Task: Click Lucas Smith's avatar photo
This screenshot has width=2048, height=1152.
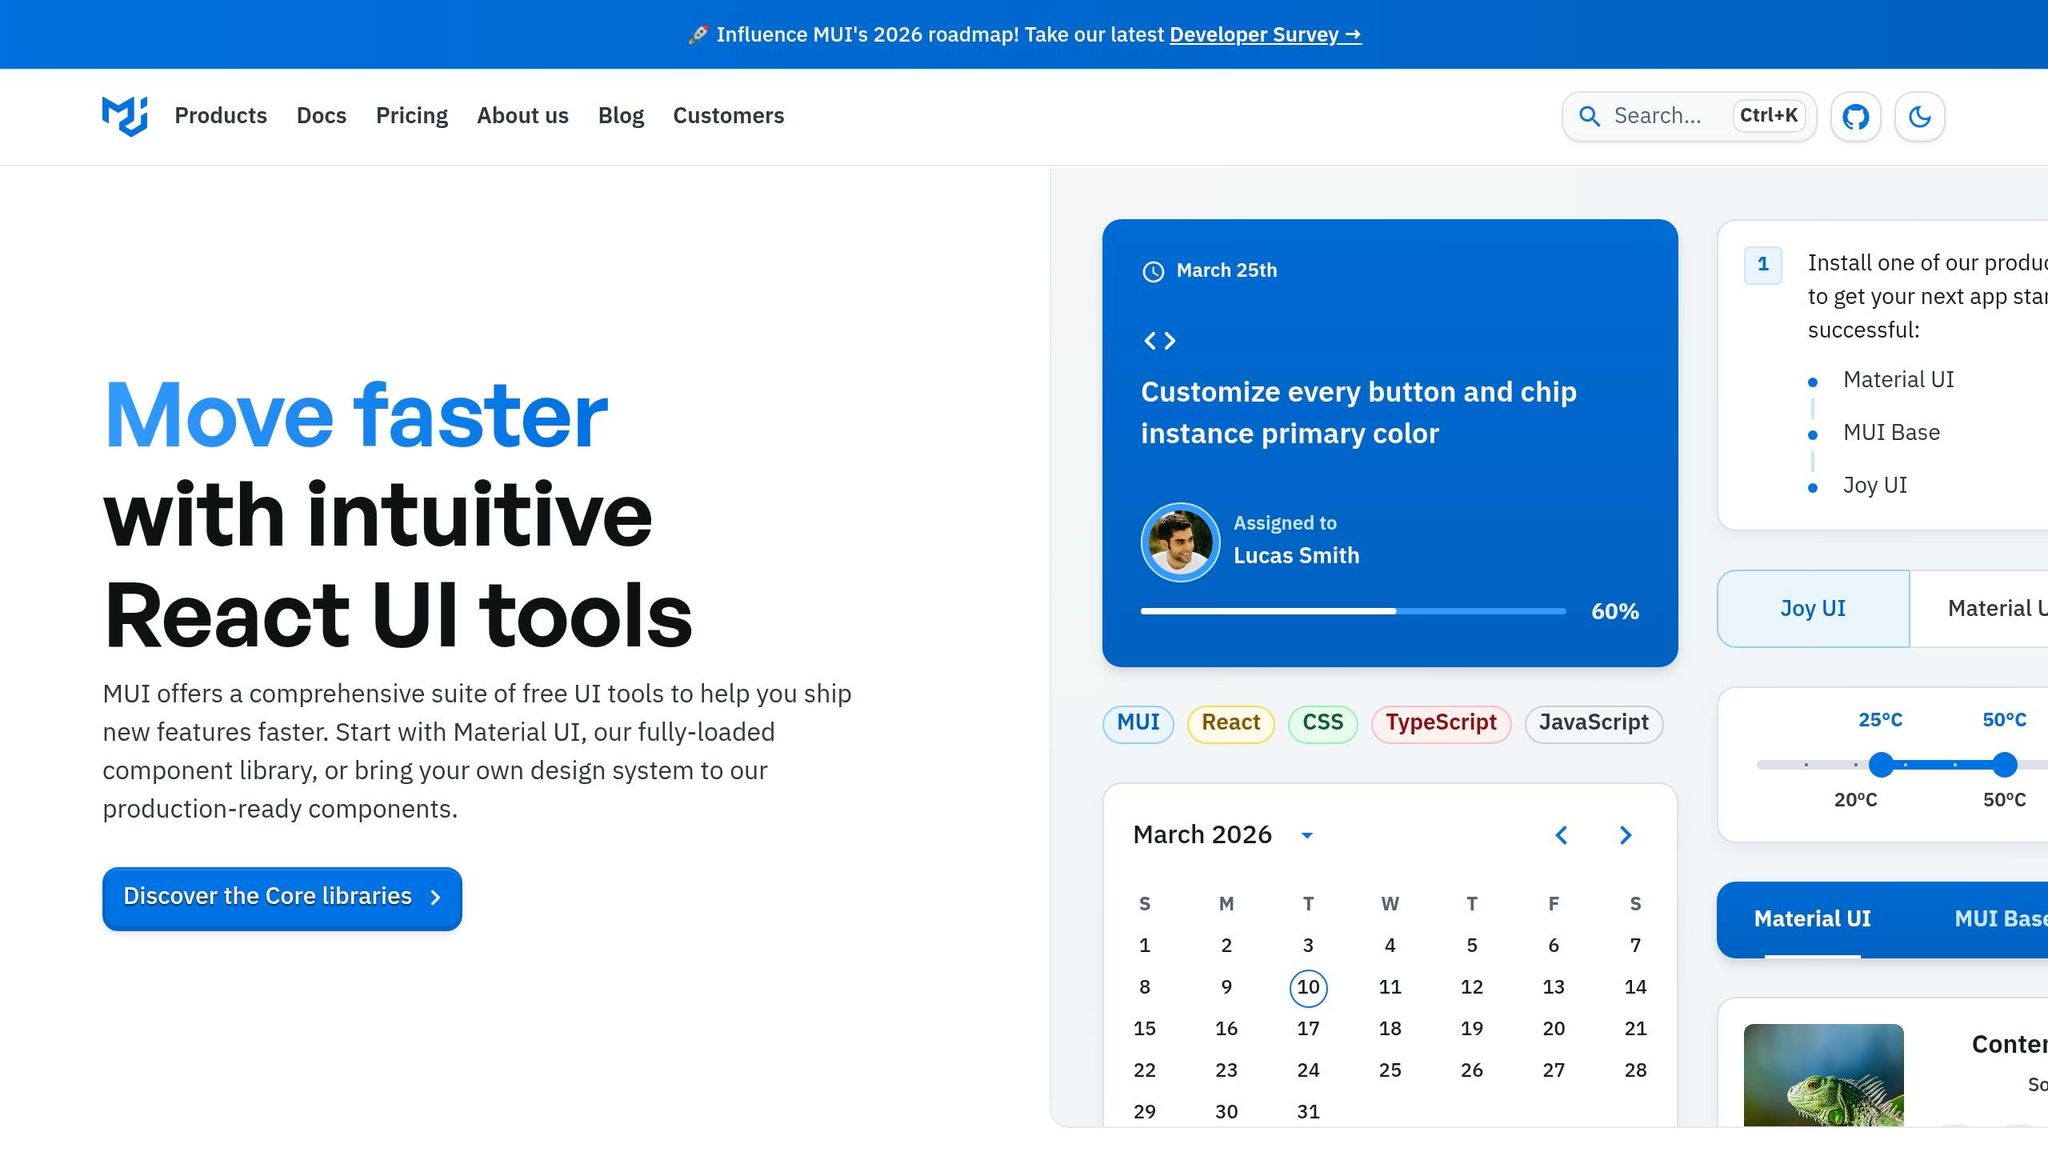Action: point(1180,542)
